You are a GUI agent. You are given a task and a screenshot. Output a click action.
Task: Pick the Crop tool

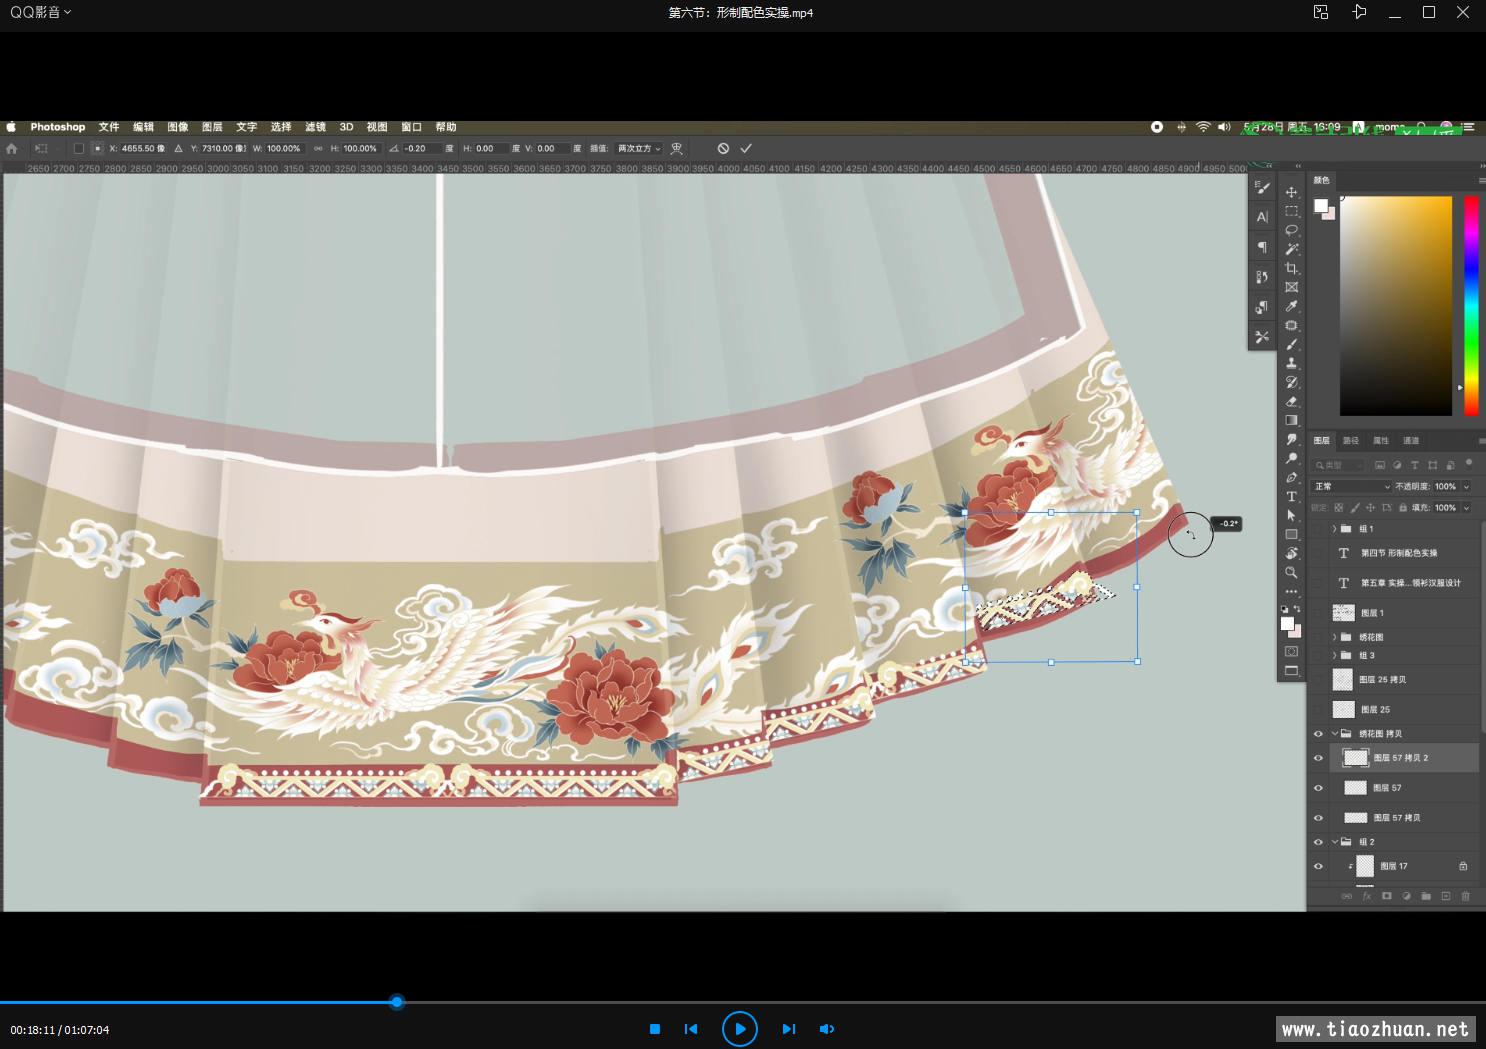click(x=1291, y=268)
